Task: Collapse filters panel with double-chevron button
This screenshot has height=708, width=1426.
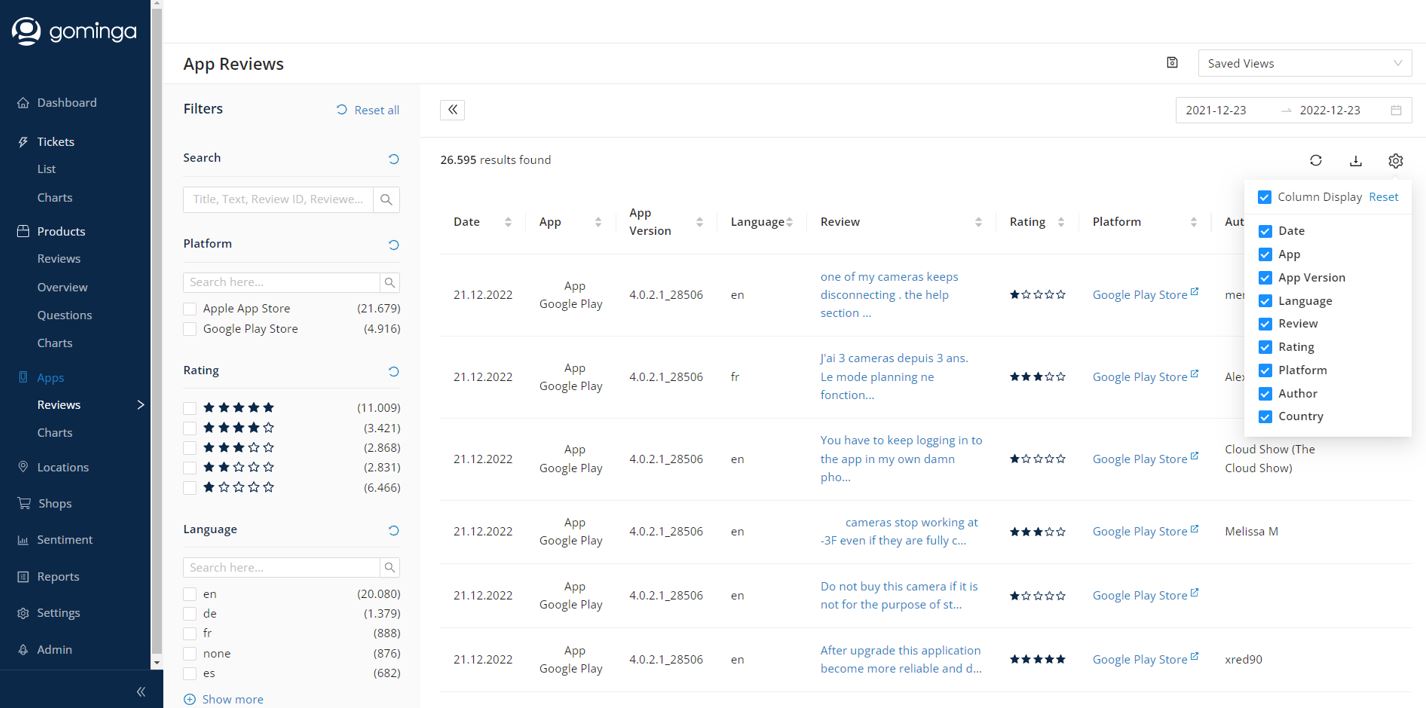Action: pos(453,110)
